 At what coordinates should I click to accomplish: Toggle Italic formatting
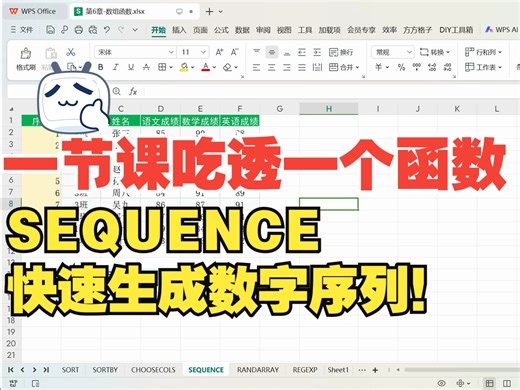coord(116,67)
